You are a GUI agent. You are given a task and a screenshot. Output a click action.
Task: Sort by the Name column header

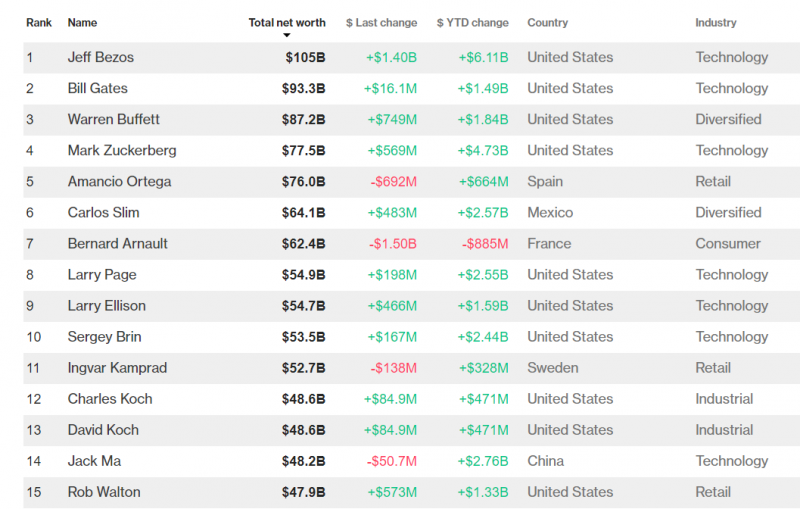(x=84, y=22)
